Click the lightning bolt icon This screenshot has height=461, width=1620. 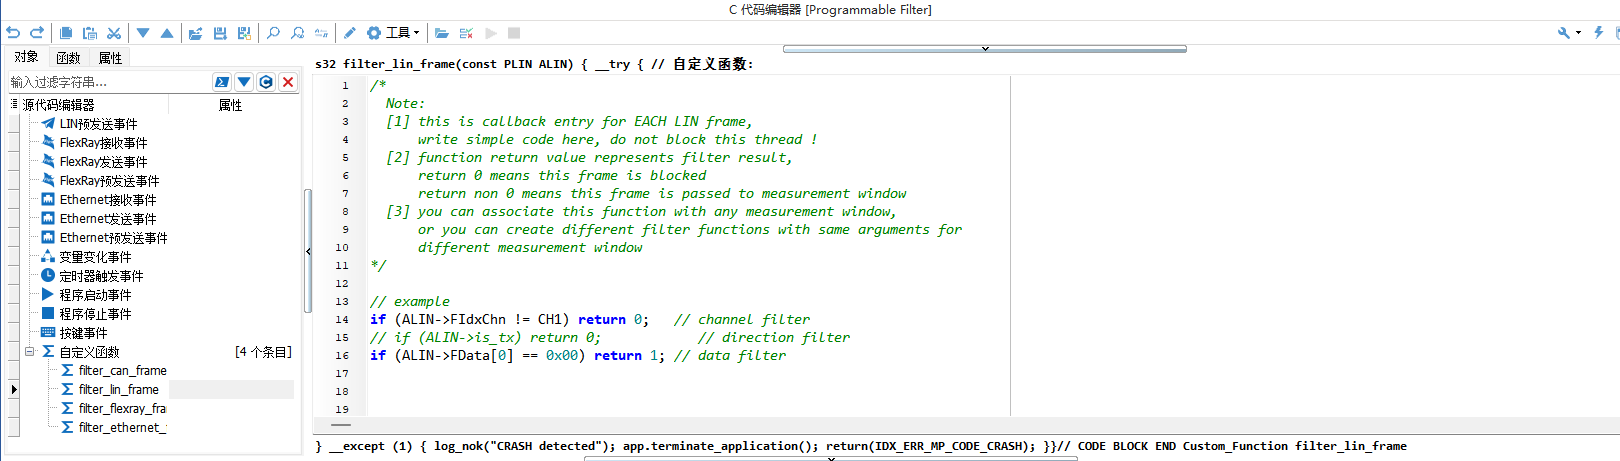(1599, 33)
